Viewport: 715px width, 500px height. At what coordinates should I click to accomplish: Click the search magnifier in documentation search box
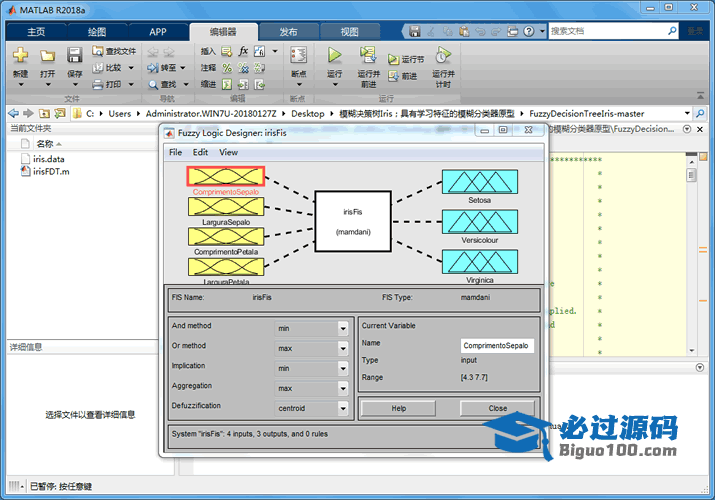tap(672, 31)
